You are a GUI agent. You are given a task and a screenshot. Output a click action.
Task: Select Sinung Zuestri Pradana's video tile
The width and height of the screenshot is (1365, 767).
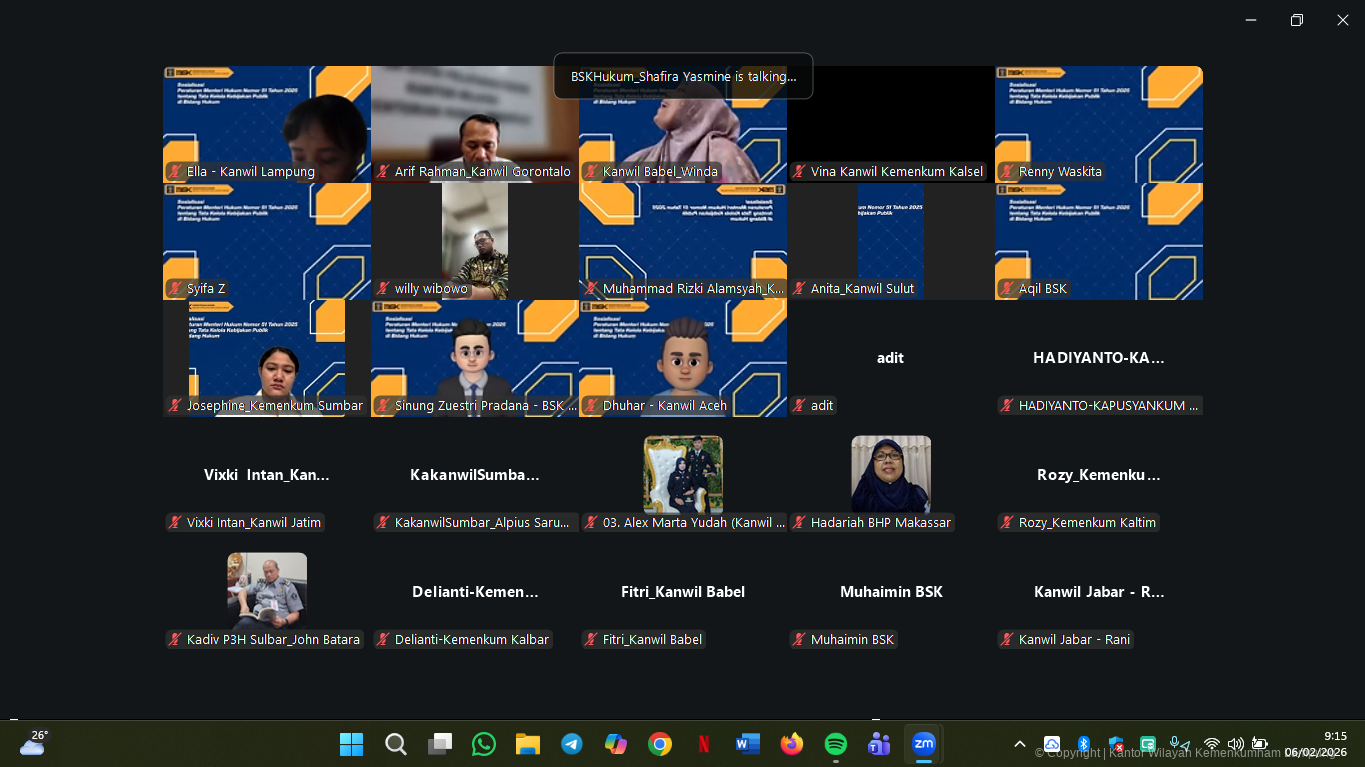point(475,360)
